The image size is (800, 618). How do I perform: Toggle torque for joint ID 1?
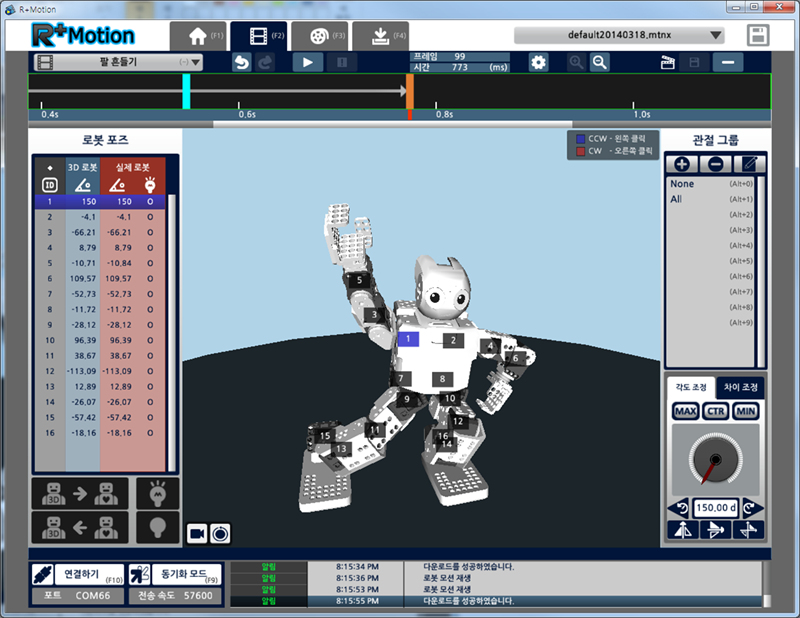pyautogui.click(x=150, y=202)
